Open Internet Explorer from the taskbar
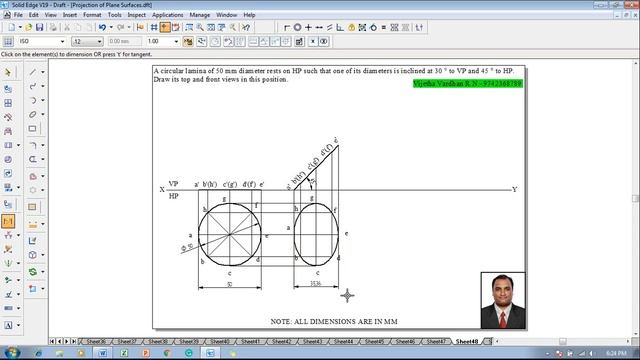This screenshot has height=360, width=640. tap(38, 353)
